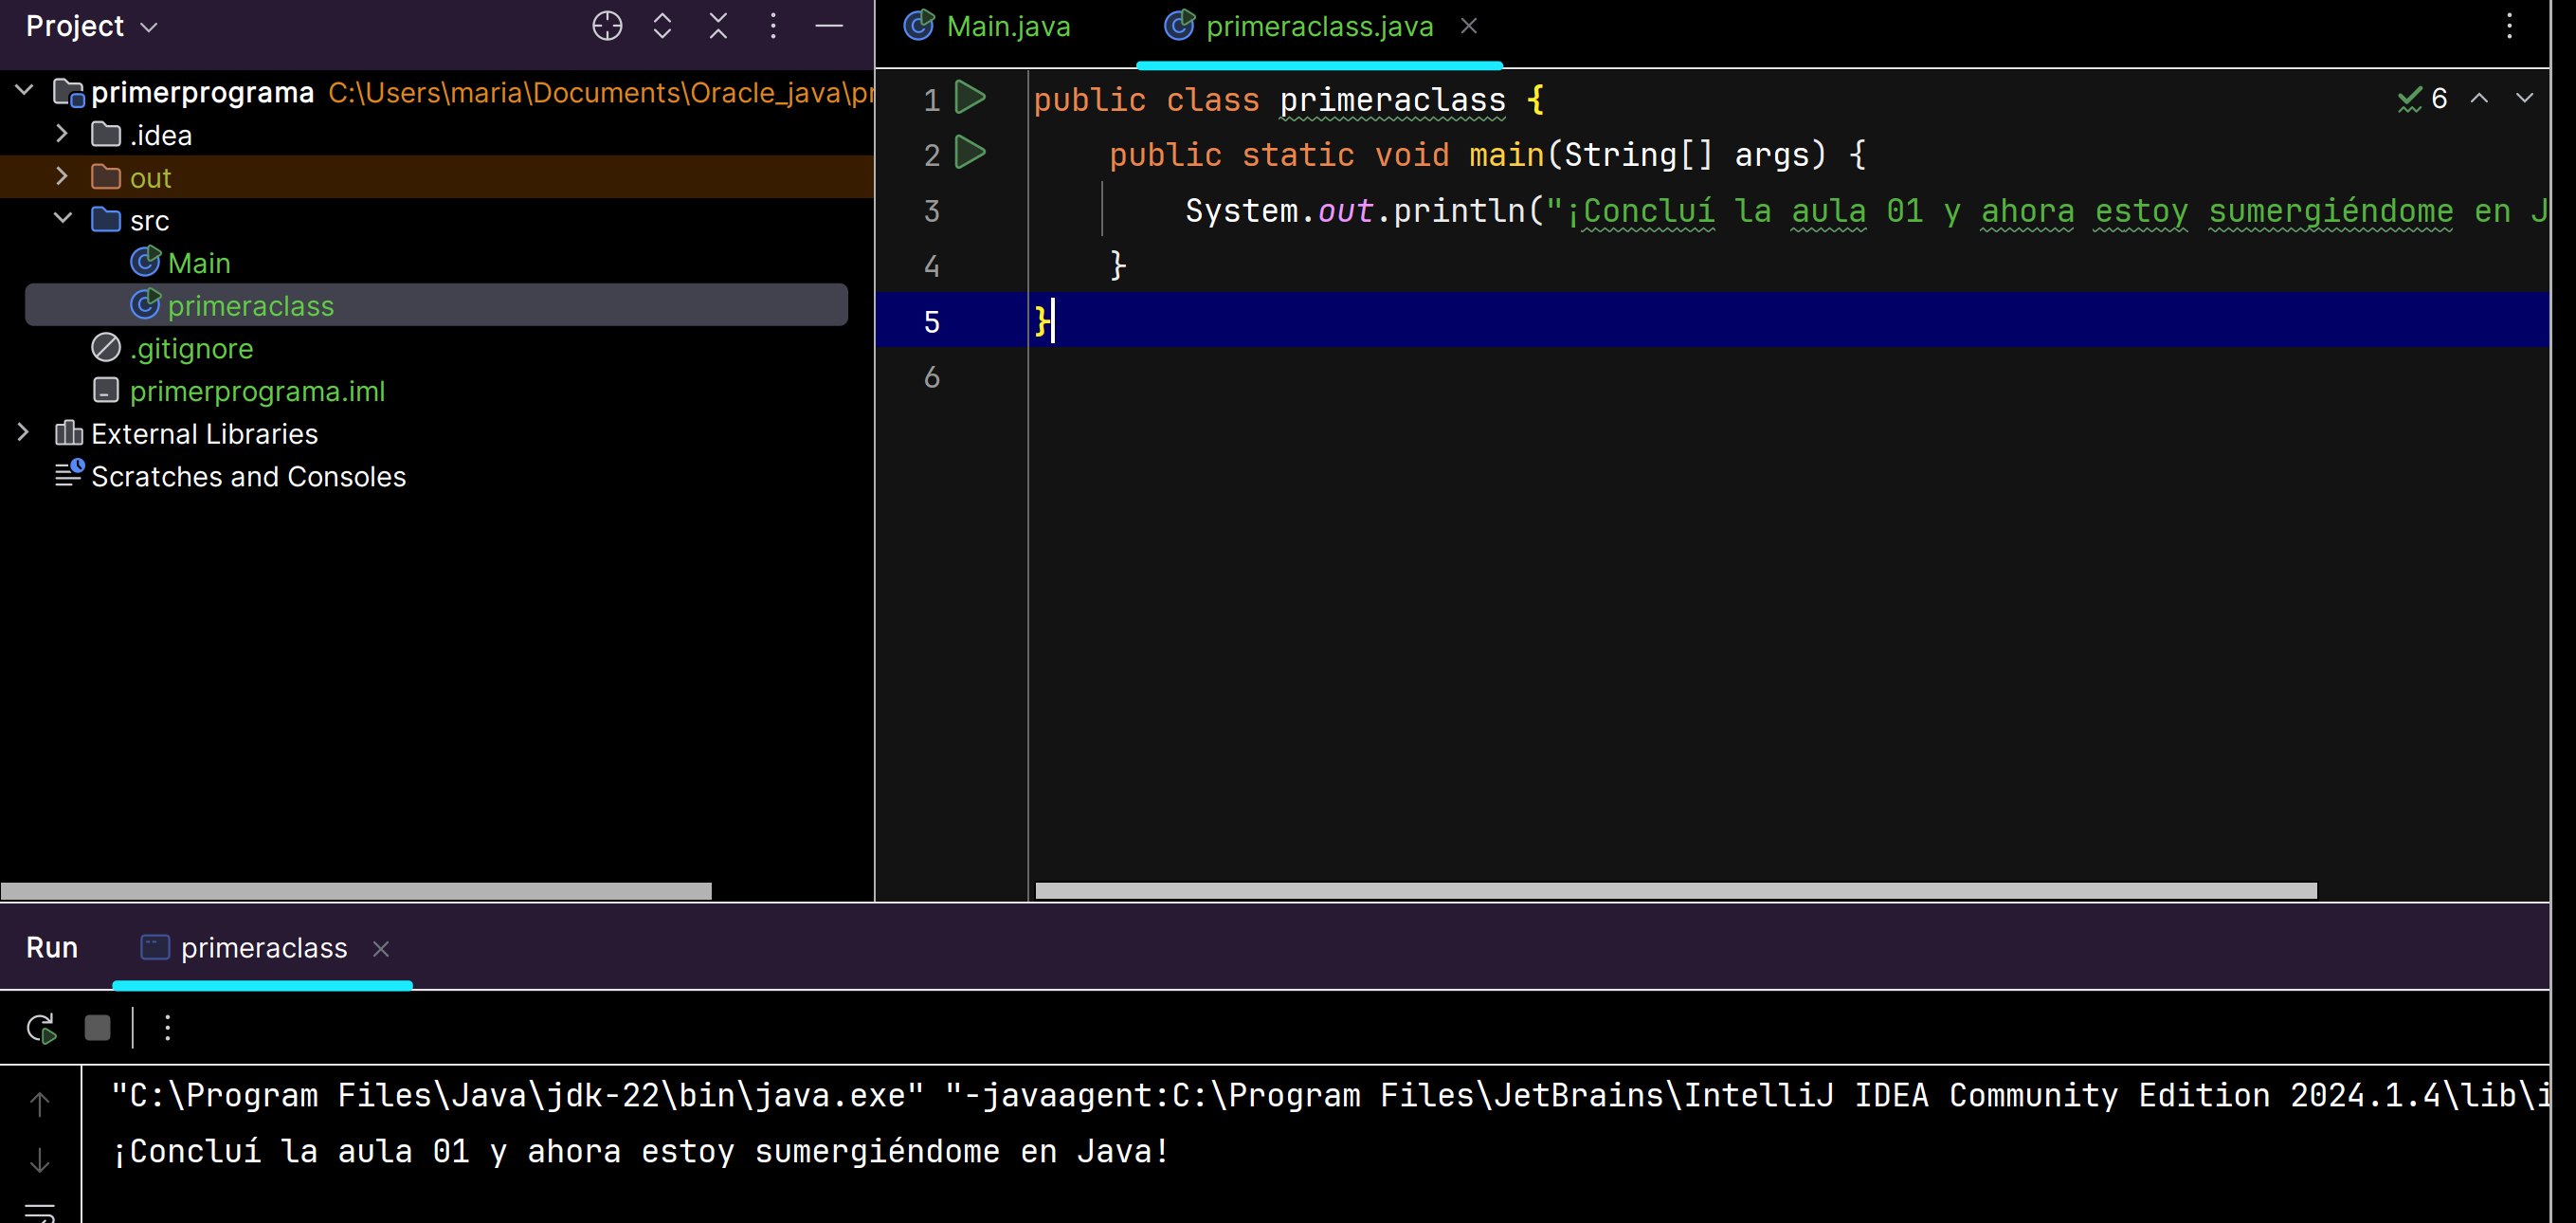Screen dimensions: 2576x1223
Task: Click the Main class icon in tree
Action: click(145, 262)
